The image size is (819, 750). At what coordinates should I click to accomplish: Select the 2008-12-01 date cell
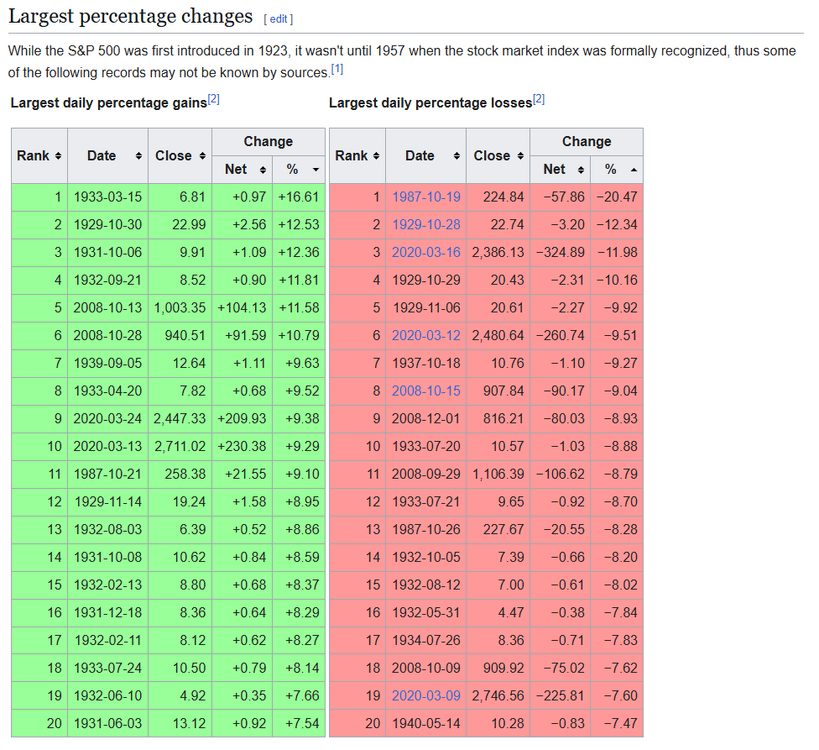click(426, 418)
